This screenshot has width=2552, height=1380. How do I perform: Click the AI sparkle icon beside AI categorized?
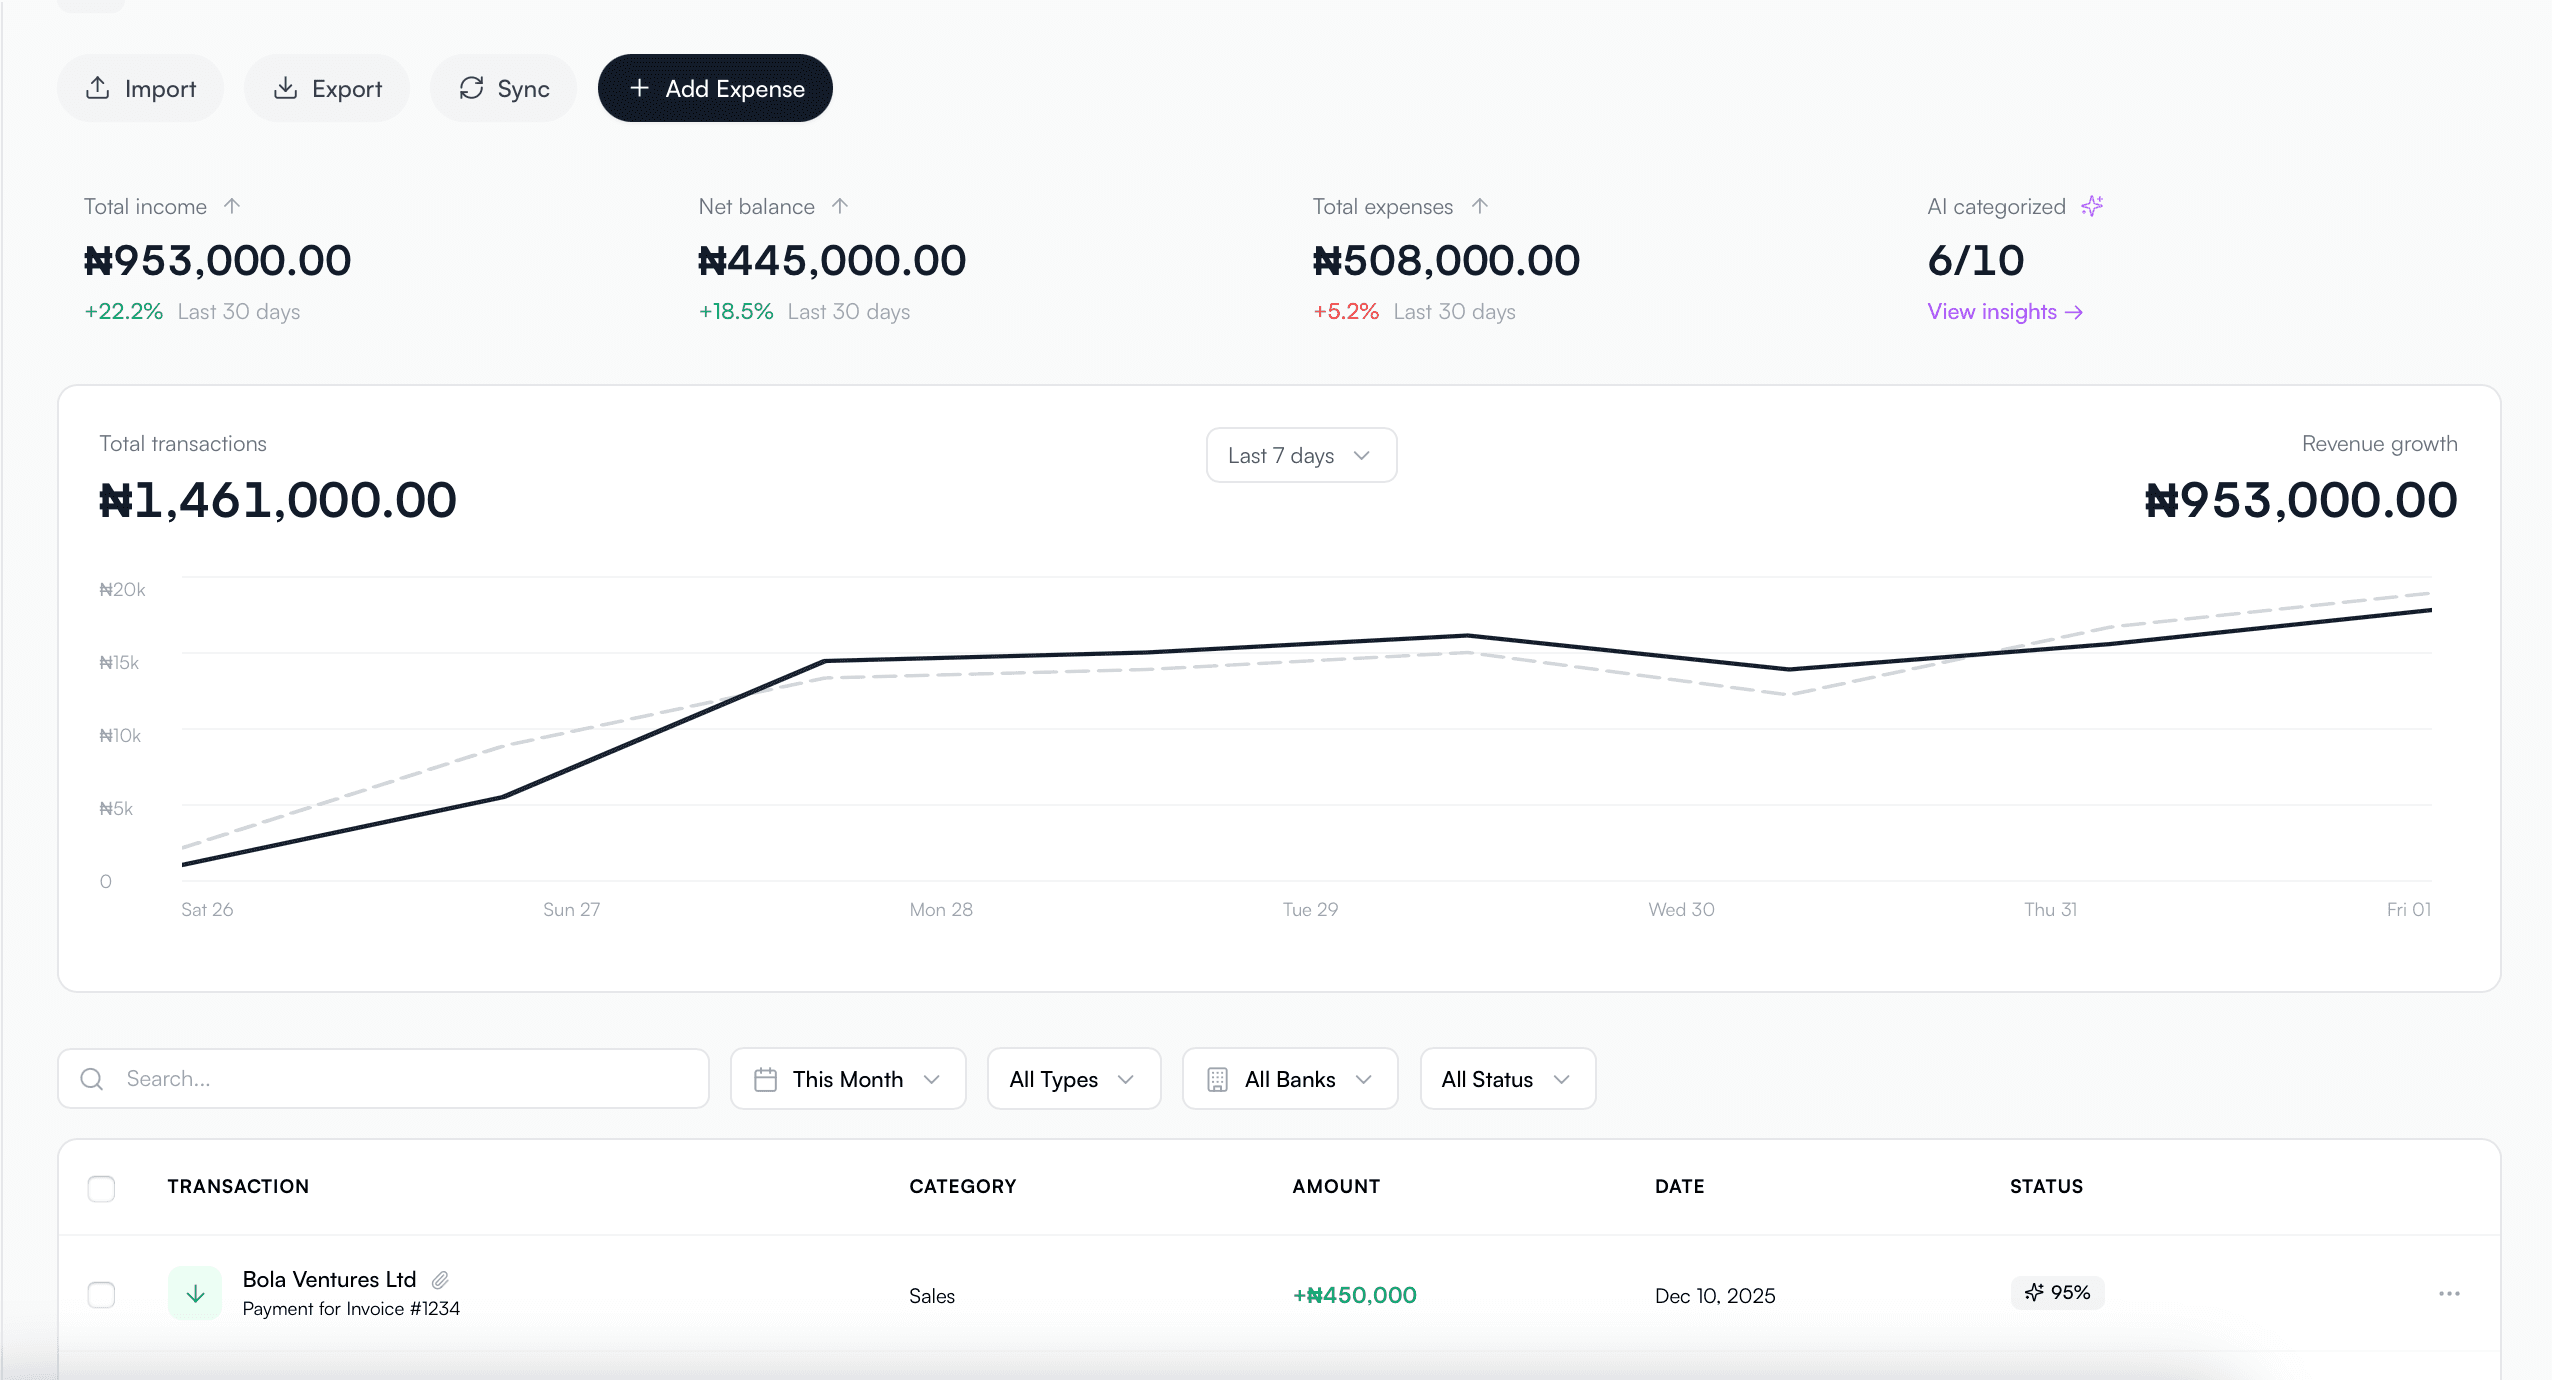[x=2092, y=206]
